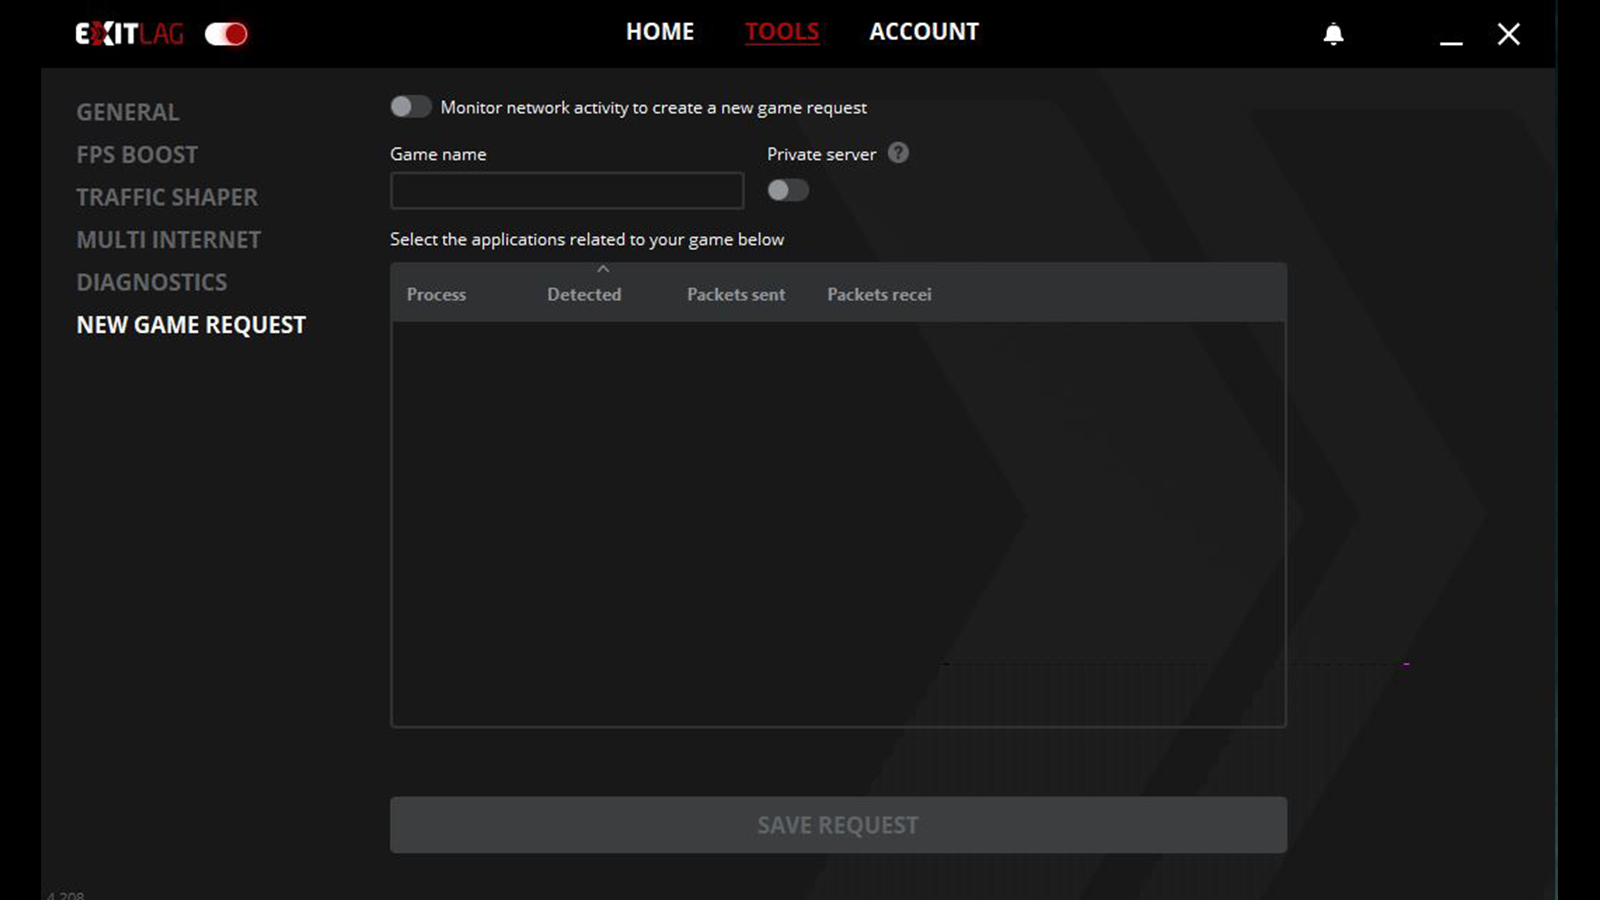Image resolution: width=1600 pixels, height=900 pixels.
Task: Enable network activity monitoring toggle
Action: pos(410,107)
